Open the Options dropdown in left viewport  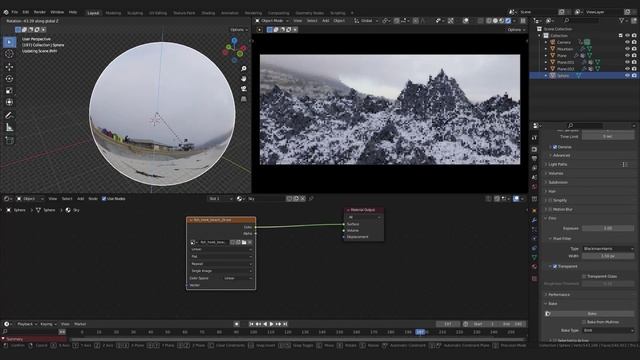click(x=239, y=30)
